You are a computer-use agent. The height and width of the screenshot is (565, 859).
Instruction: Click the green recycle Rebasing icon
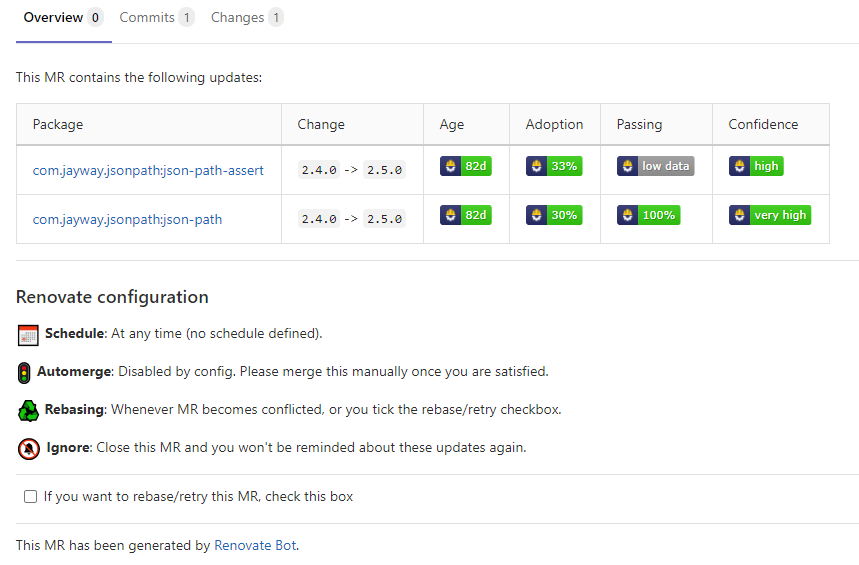click(28, 411)
